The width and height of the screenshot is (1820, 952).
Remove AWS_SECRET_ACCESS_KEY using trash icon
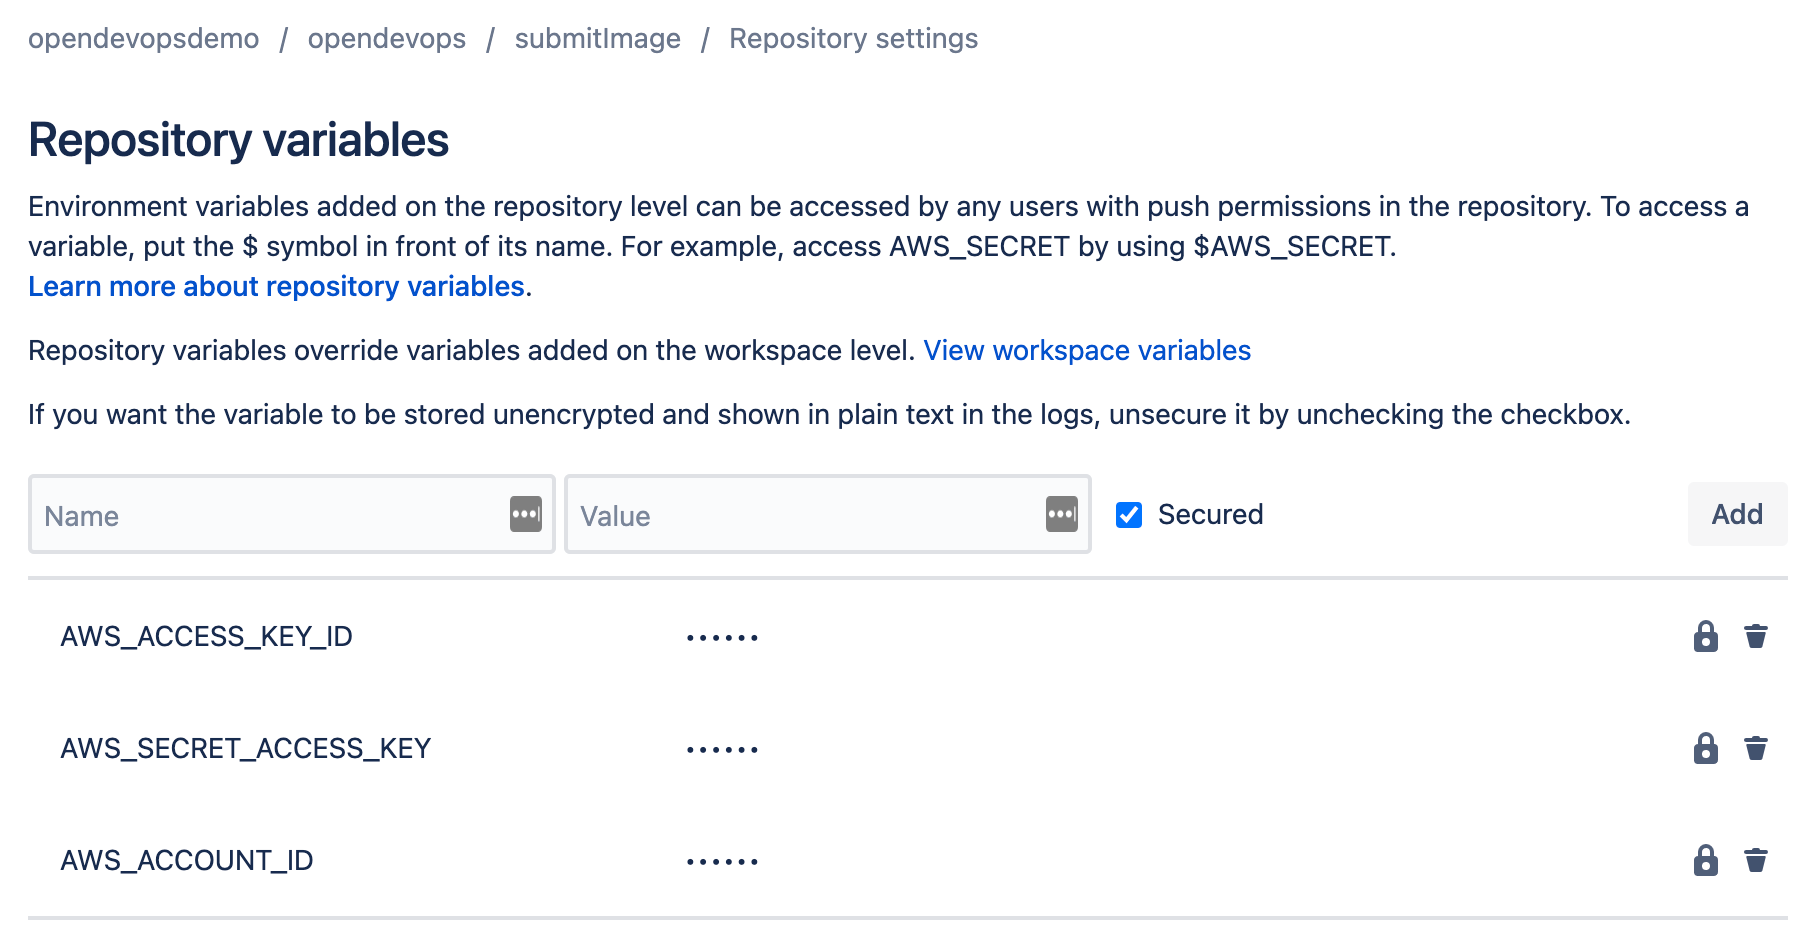pos(1758,748)
